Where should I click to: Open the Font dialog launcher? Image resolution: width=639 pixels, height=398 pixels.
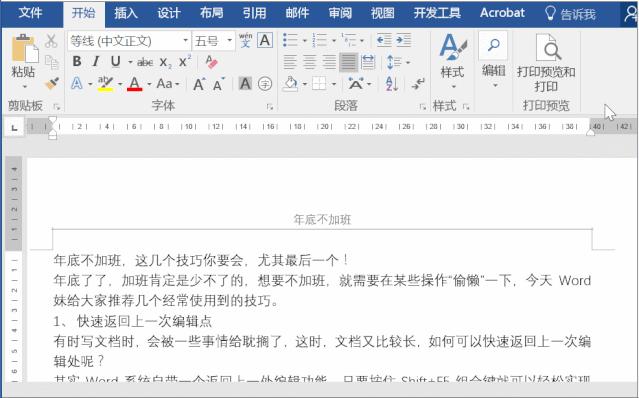coord(269,107)
